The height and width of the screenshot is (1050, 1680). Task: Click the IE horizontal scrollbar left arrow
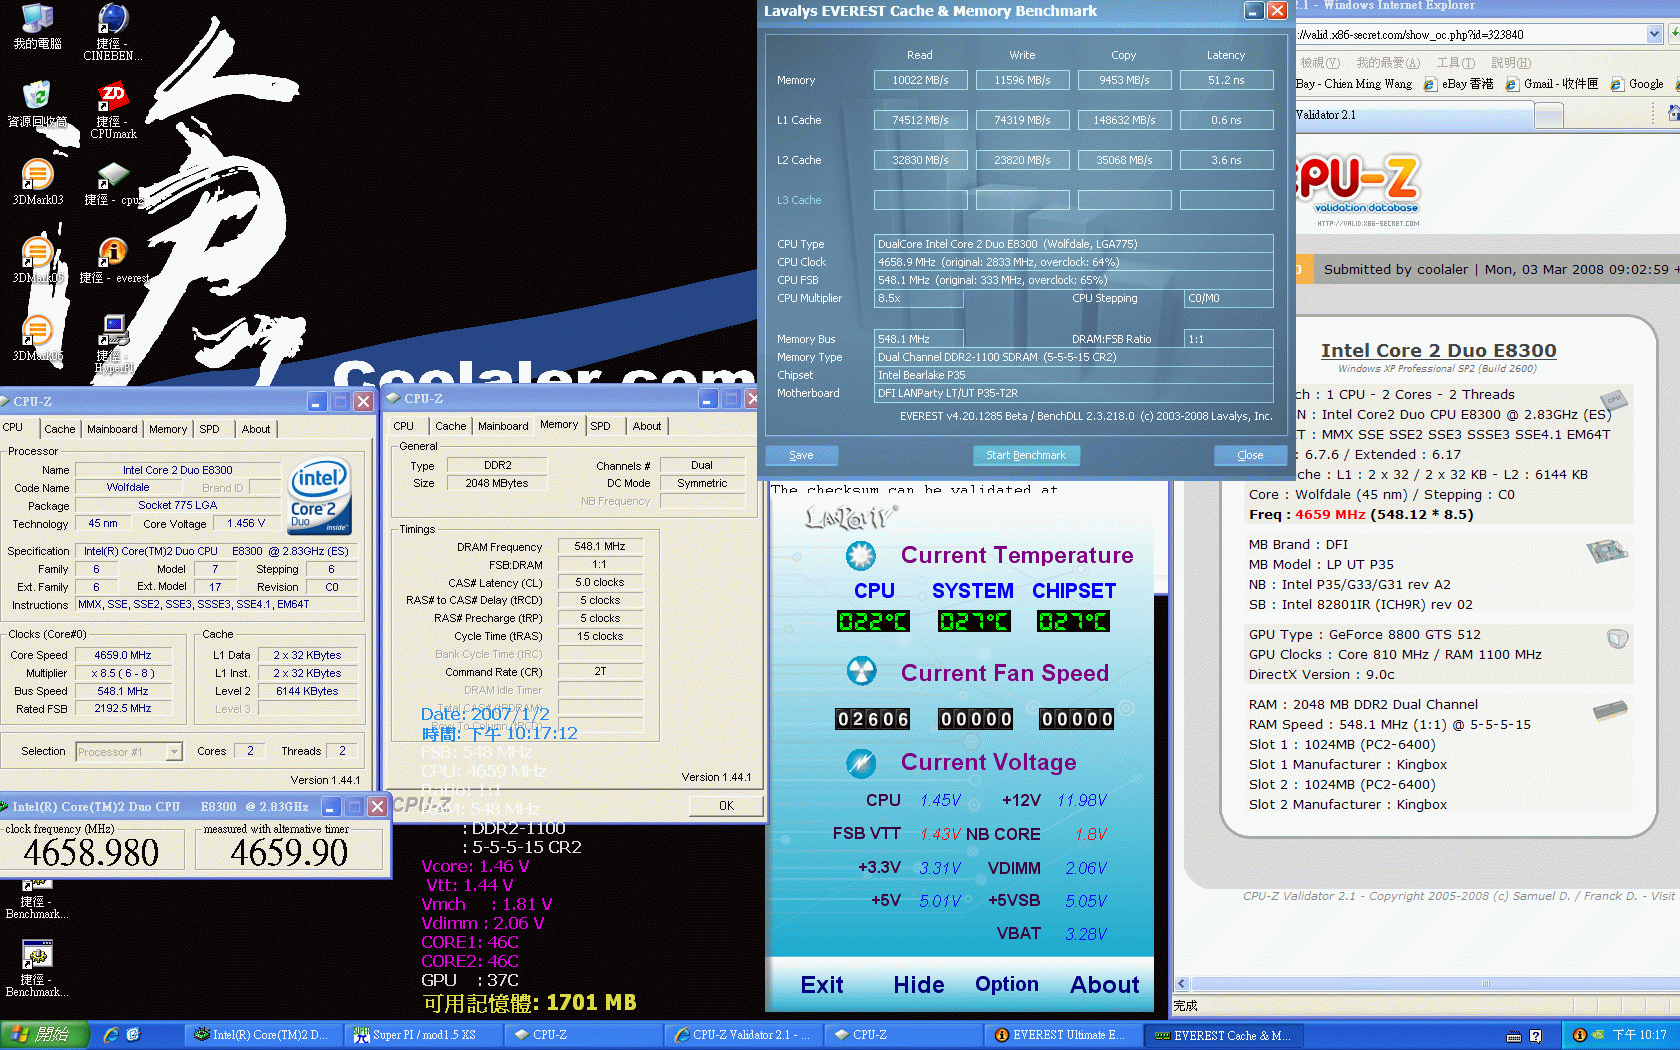pos(1182,984)
